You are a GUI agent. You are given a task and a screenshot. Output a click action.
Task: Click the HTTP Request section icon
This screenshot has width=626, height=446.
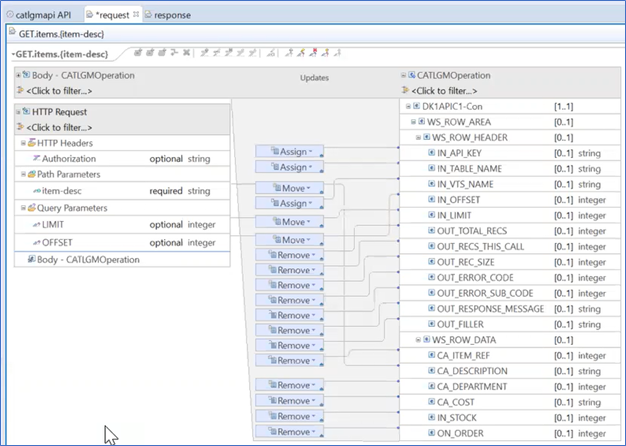coord(26,111)
